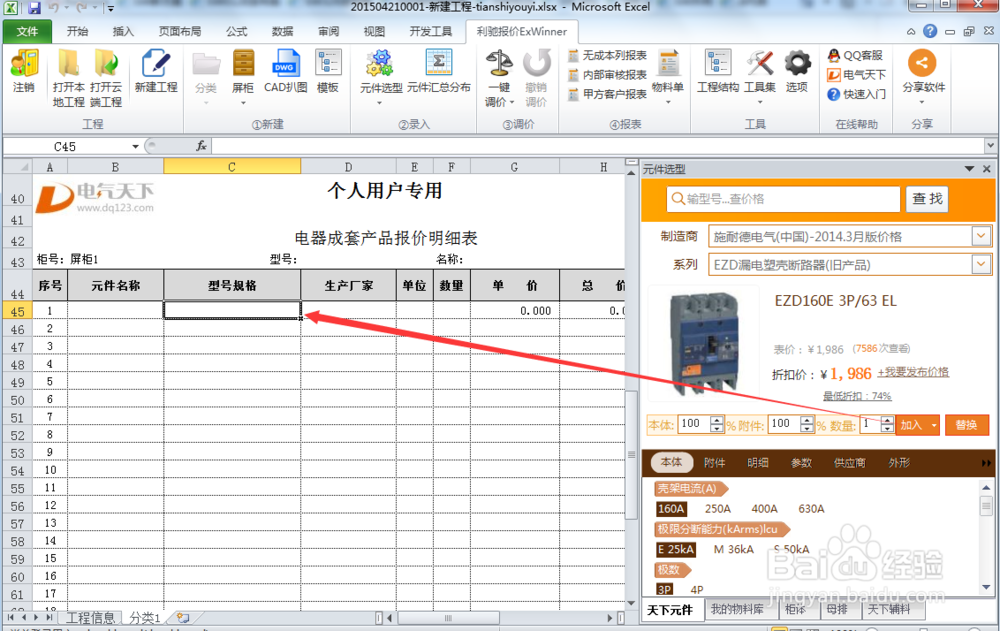Choose E 25kA breaking capacity
Viewport: 1000px width, 631px height.
pyautogui.click(x=675, y=549)
